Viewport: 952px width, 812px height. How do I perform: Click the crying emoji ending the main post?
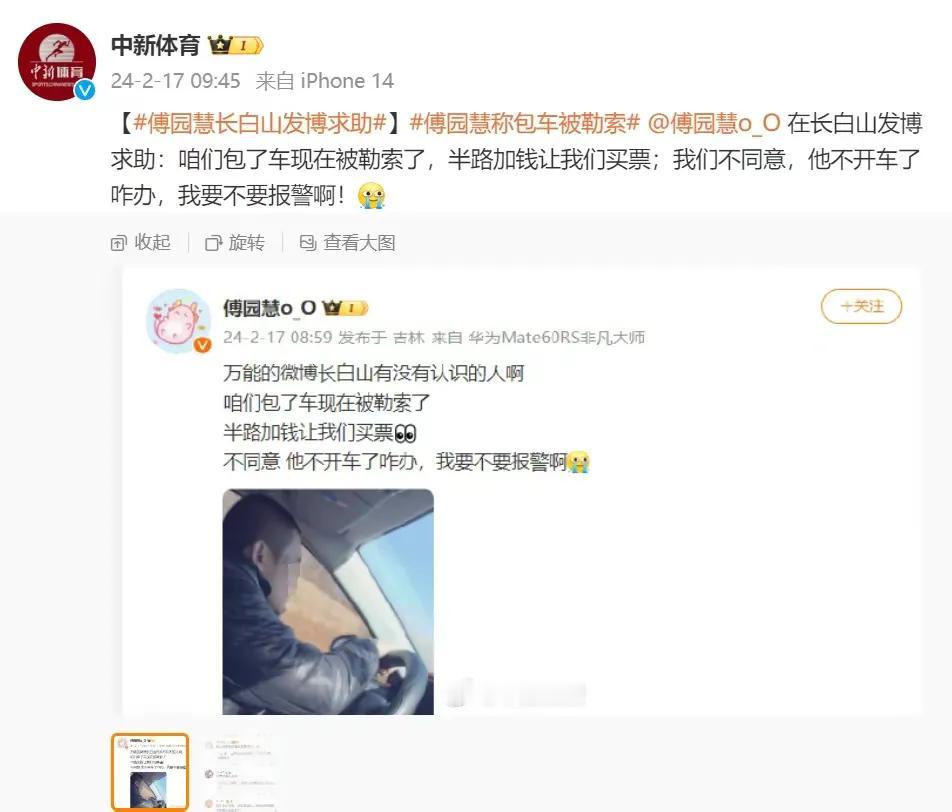(x=370, y=196)
